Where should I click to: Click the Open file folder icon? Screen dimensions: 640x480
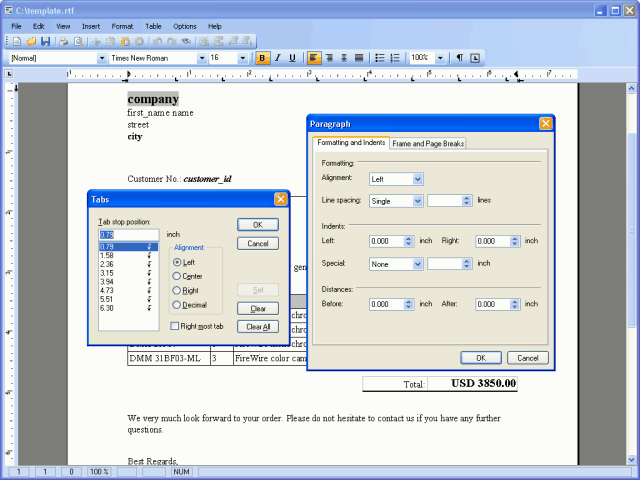[x=31, y=42]
